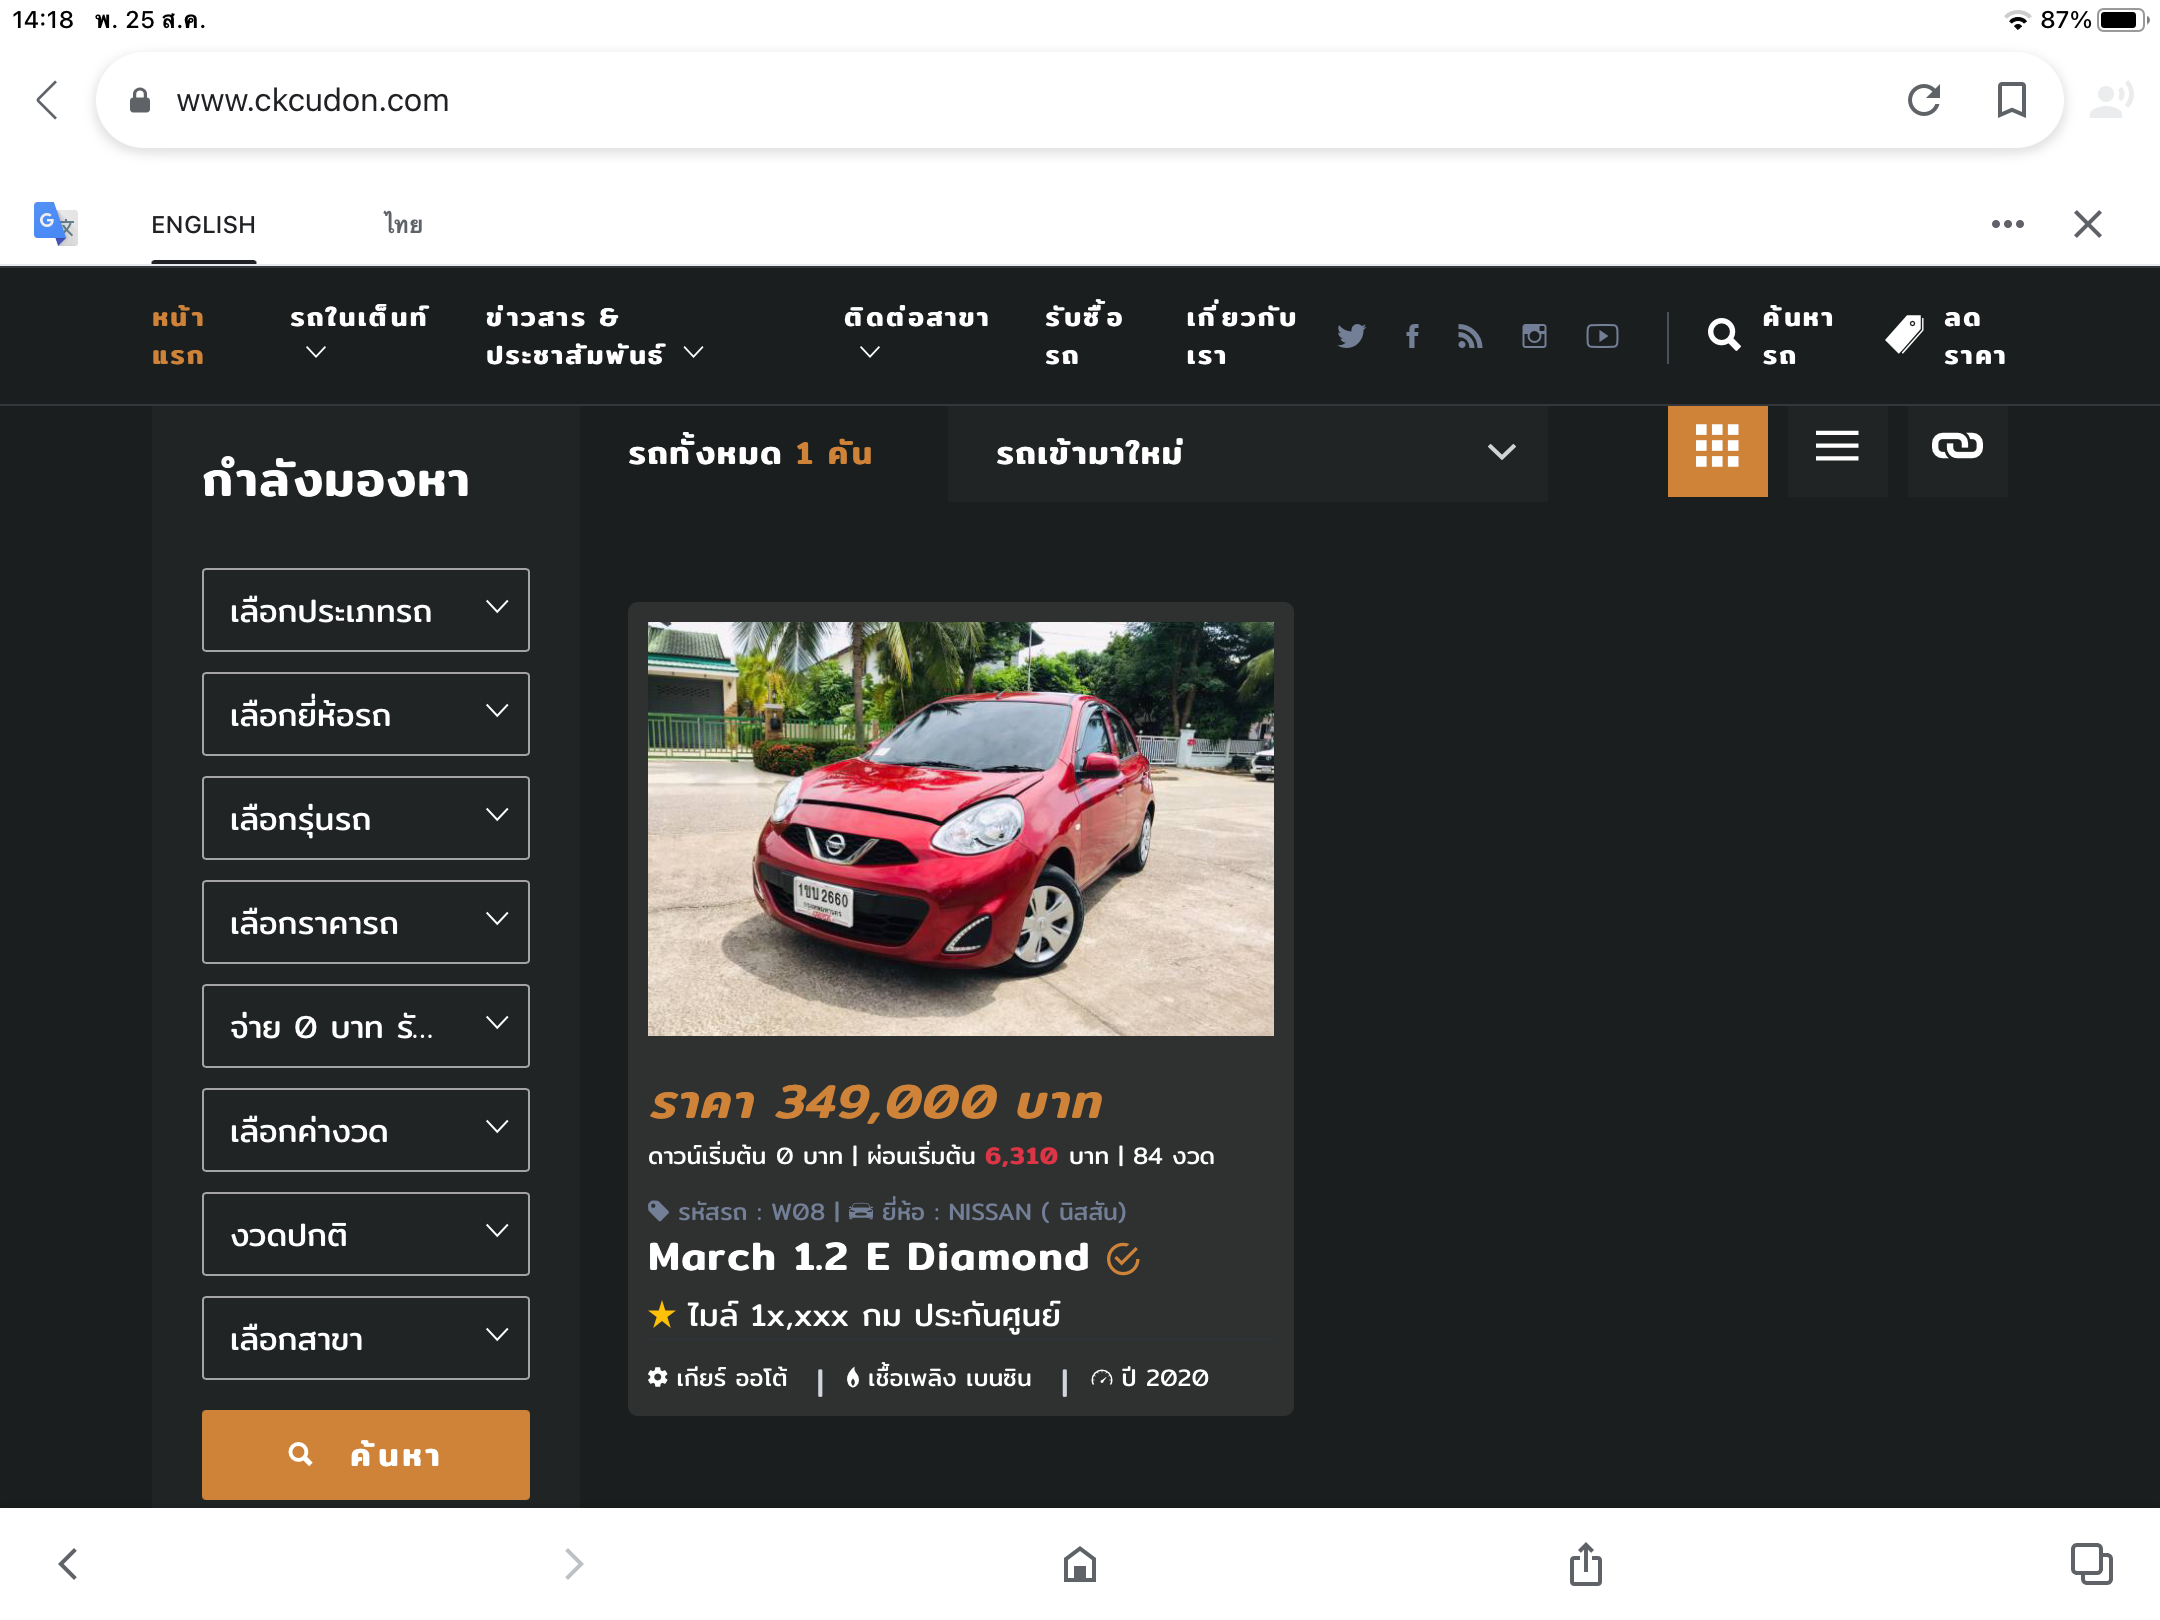Switch translation to ไทย tab
Image resolution: width=2160 pixels, height=1620 pixels.
pyautogui.click(x=403, y=225)
